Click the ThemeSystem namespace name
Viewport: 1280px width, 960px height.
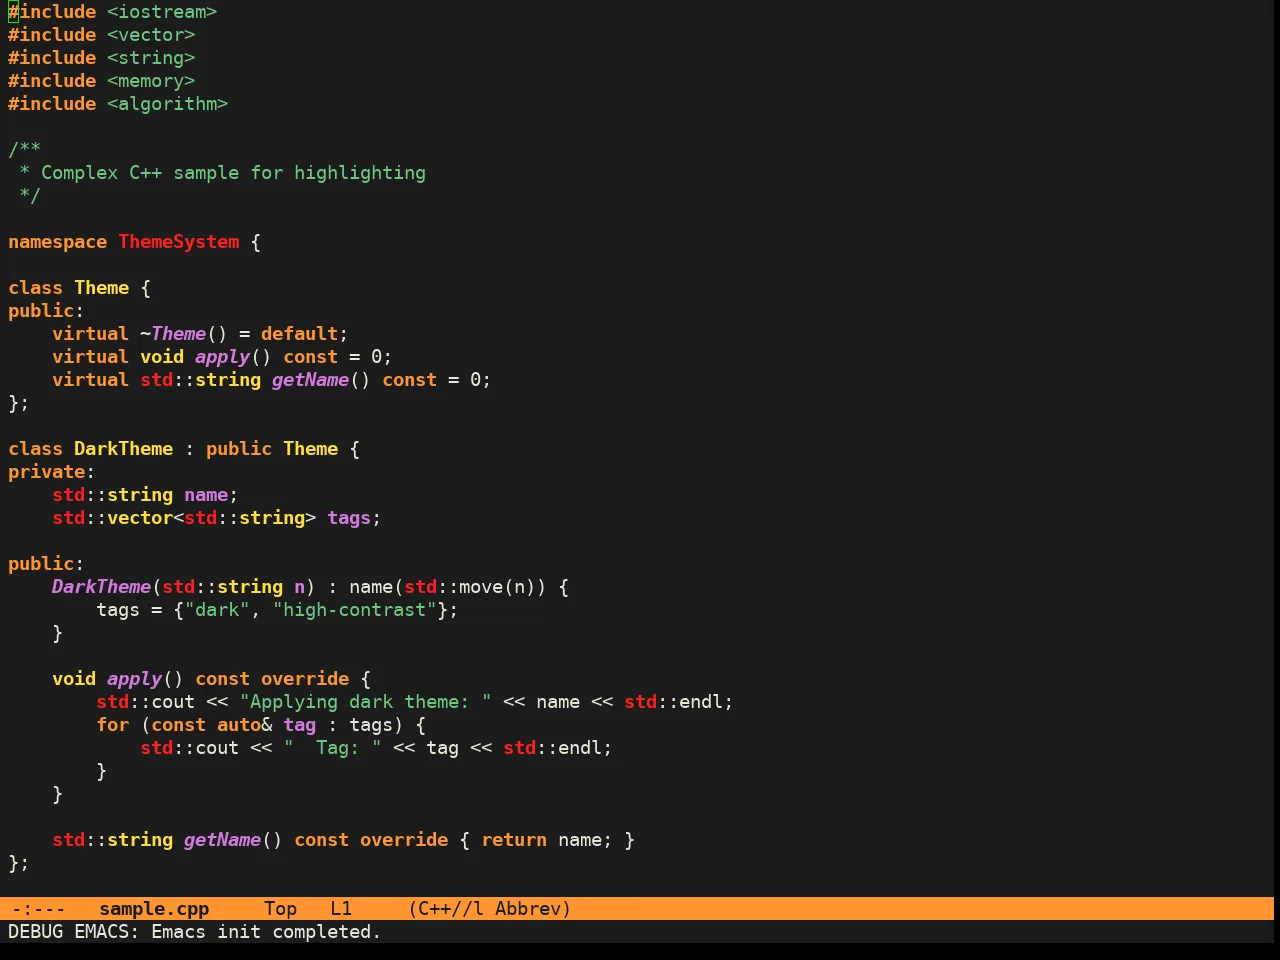(179, 242)
